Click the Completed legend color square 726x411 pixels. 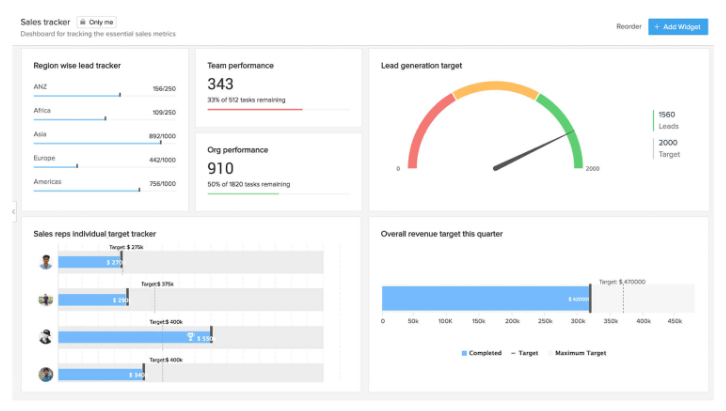click(x=464, y=353)
